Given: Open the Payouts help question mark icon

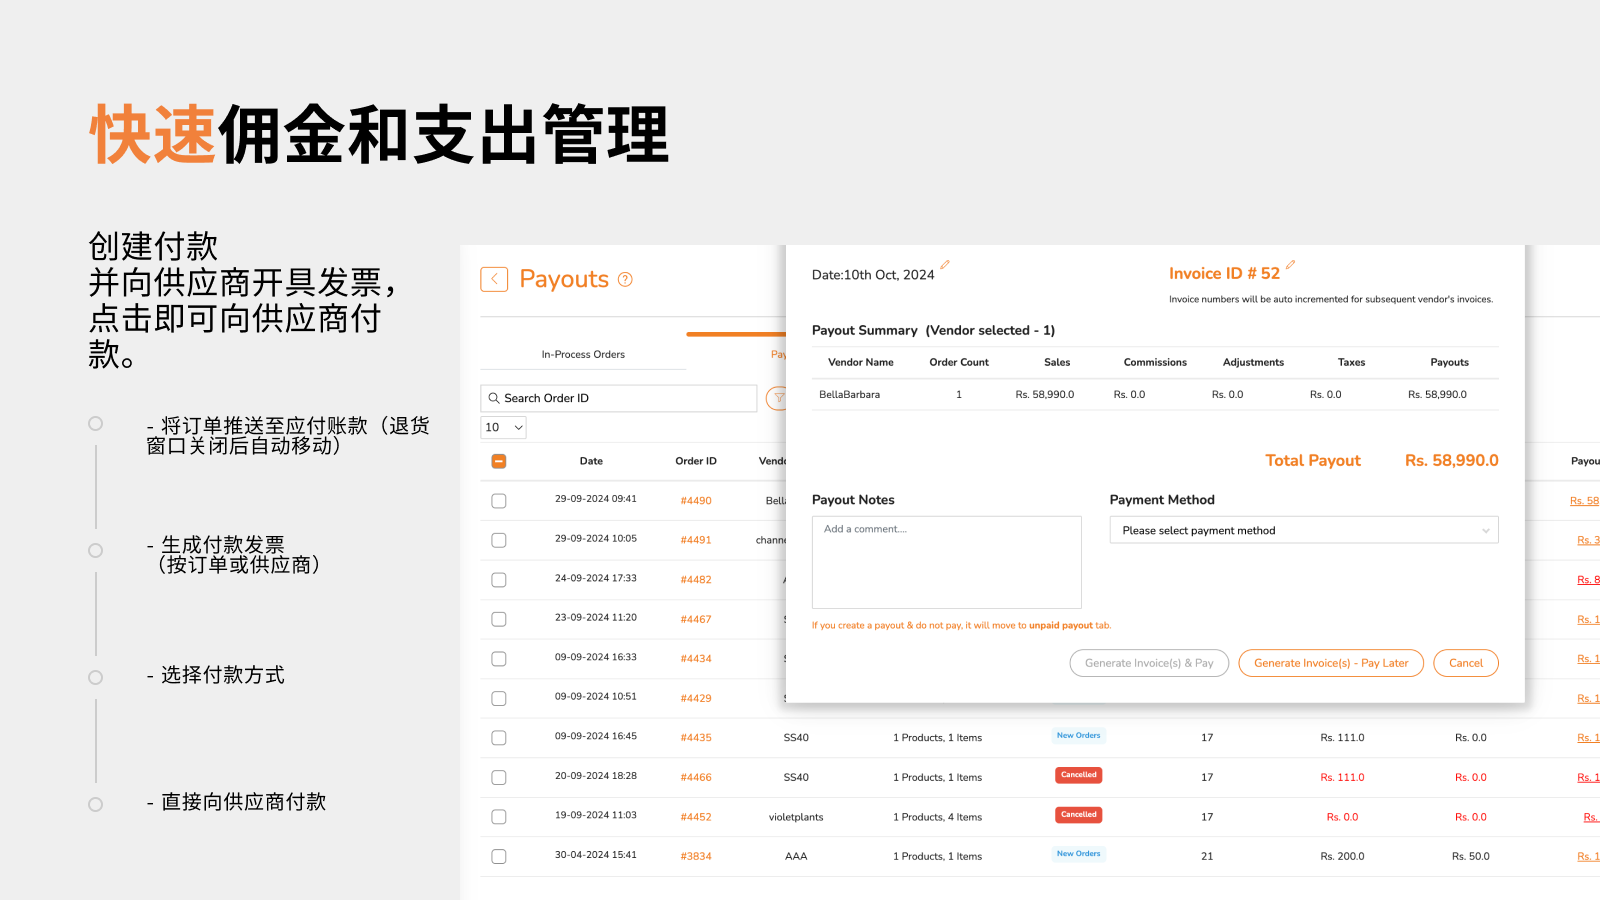Looking at the screenshot, I should (625, 279).
